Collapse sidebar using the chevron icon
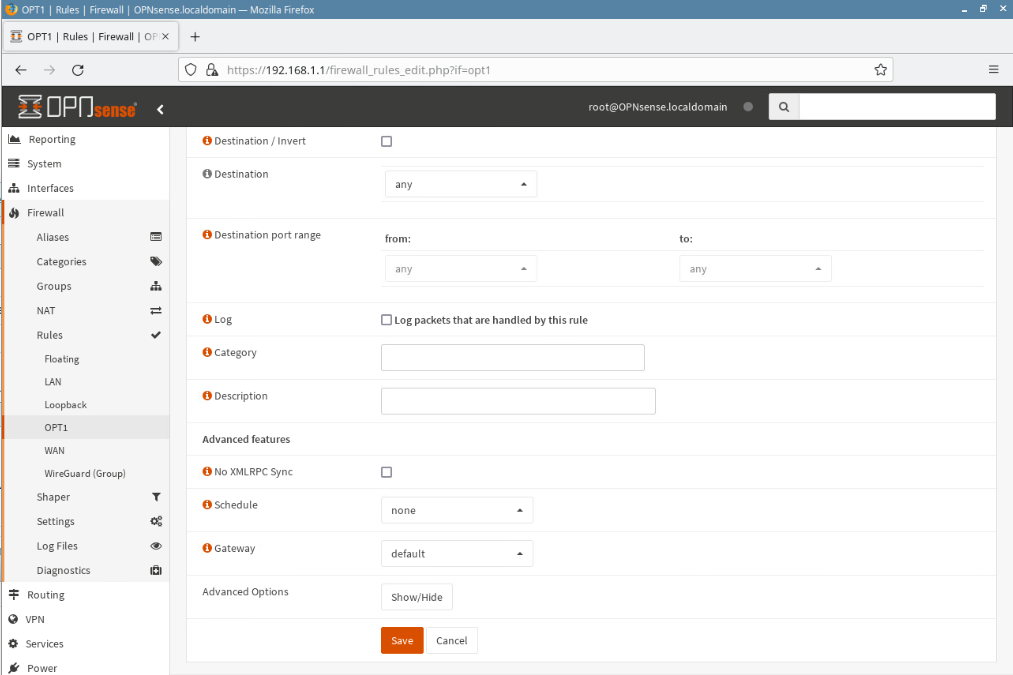The image size is (1013, 675). coord(160,109)
